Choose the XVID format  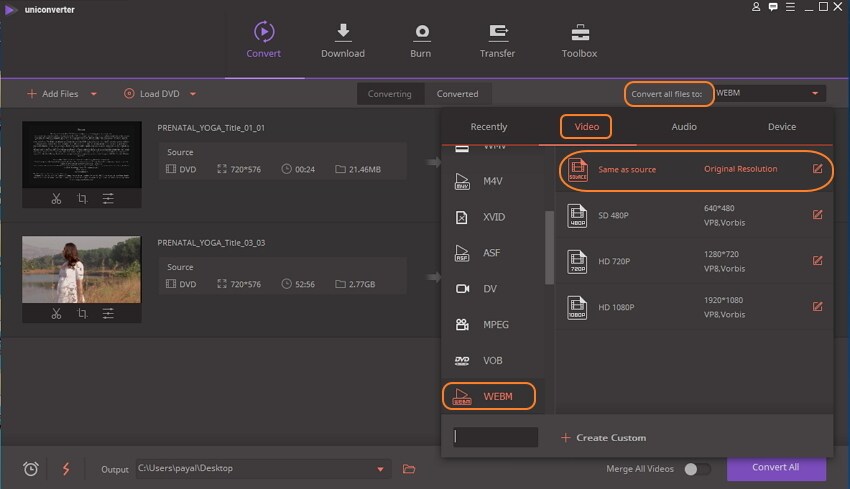492,217
